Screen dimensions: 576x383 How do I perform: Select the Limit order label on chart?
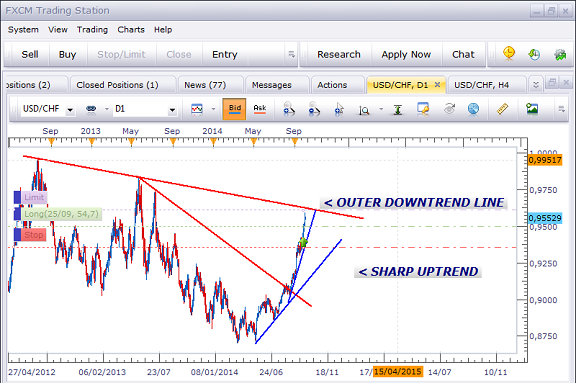coord(34,197)
